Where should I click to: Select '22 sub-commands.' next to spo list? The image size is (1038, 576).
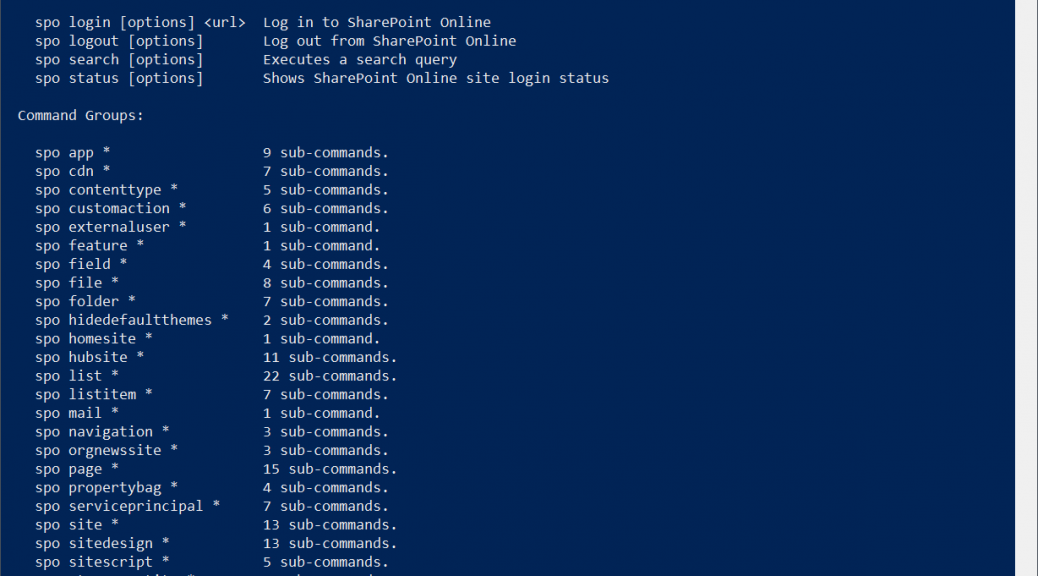(x=330, y=376)
